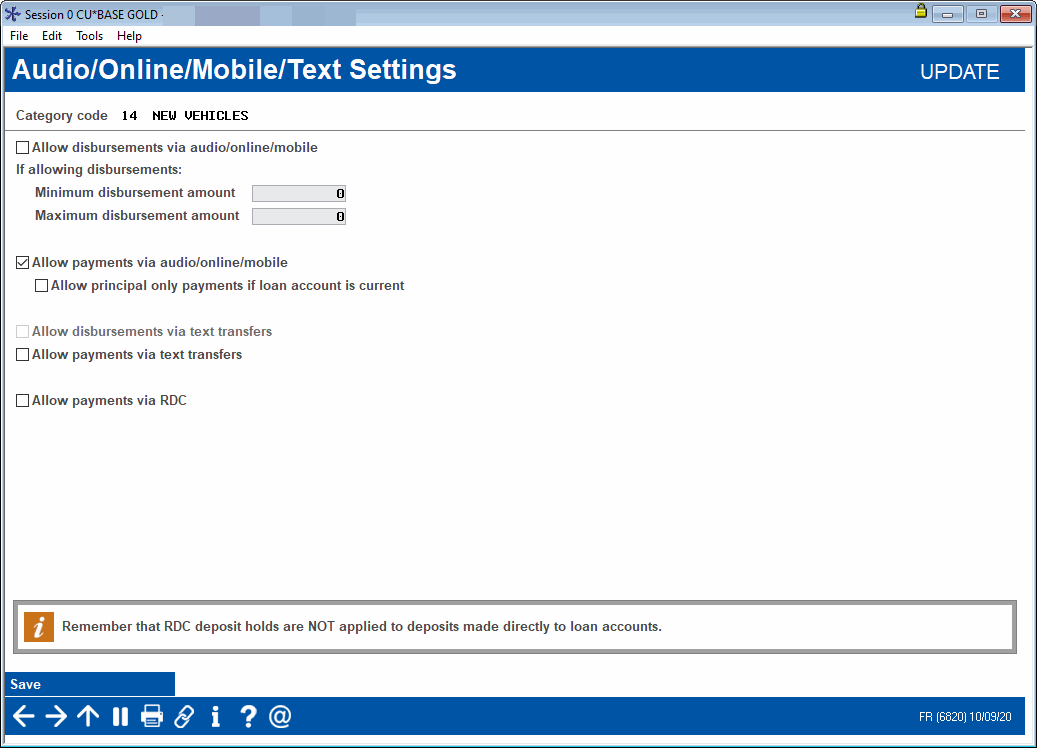Click the Allow disbursements via text transfers checkbox
1037x748 pixels.
click(22, 331)
